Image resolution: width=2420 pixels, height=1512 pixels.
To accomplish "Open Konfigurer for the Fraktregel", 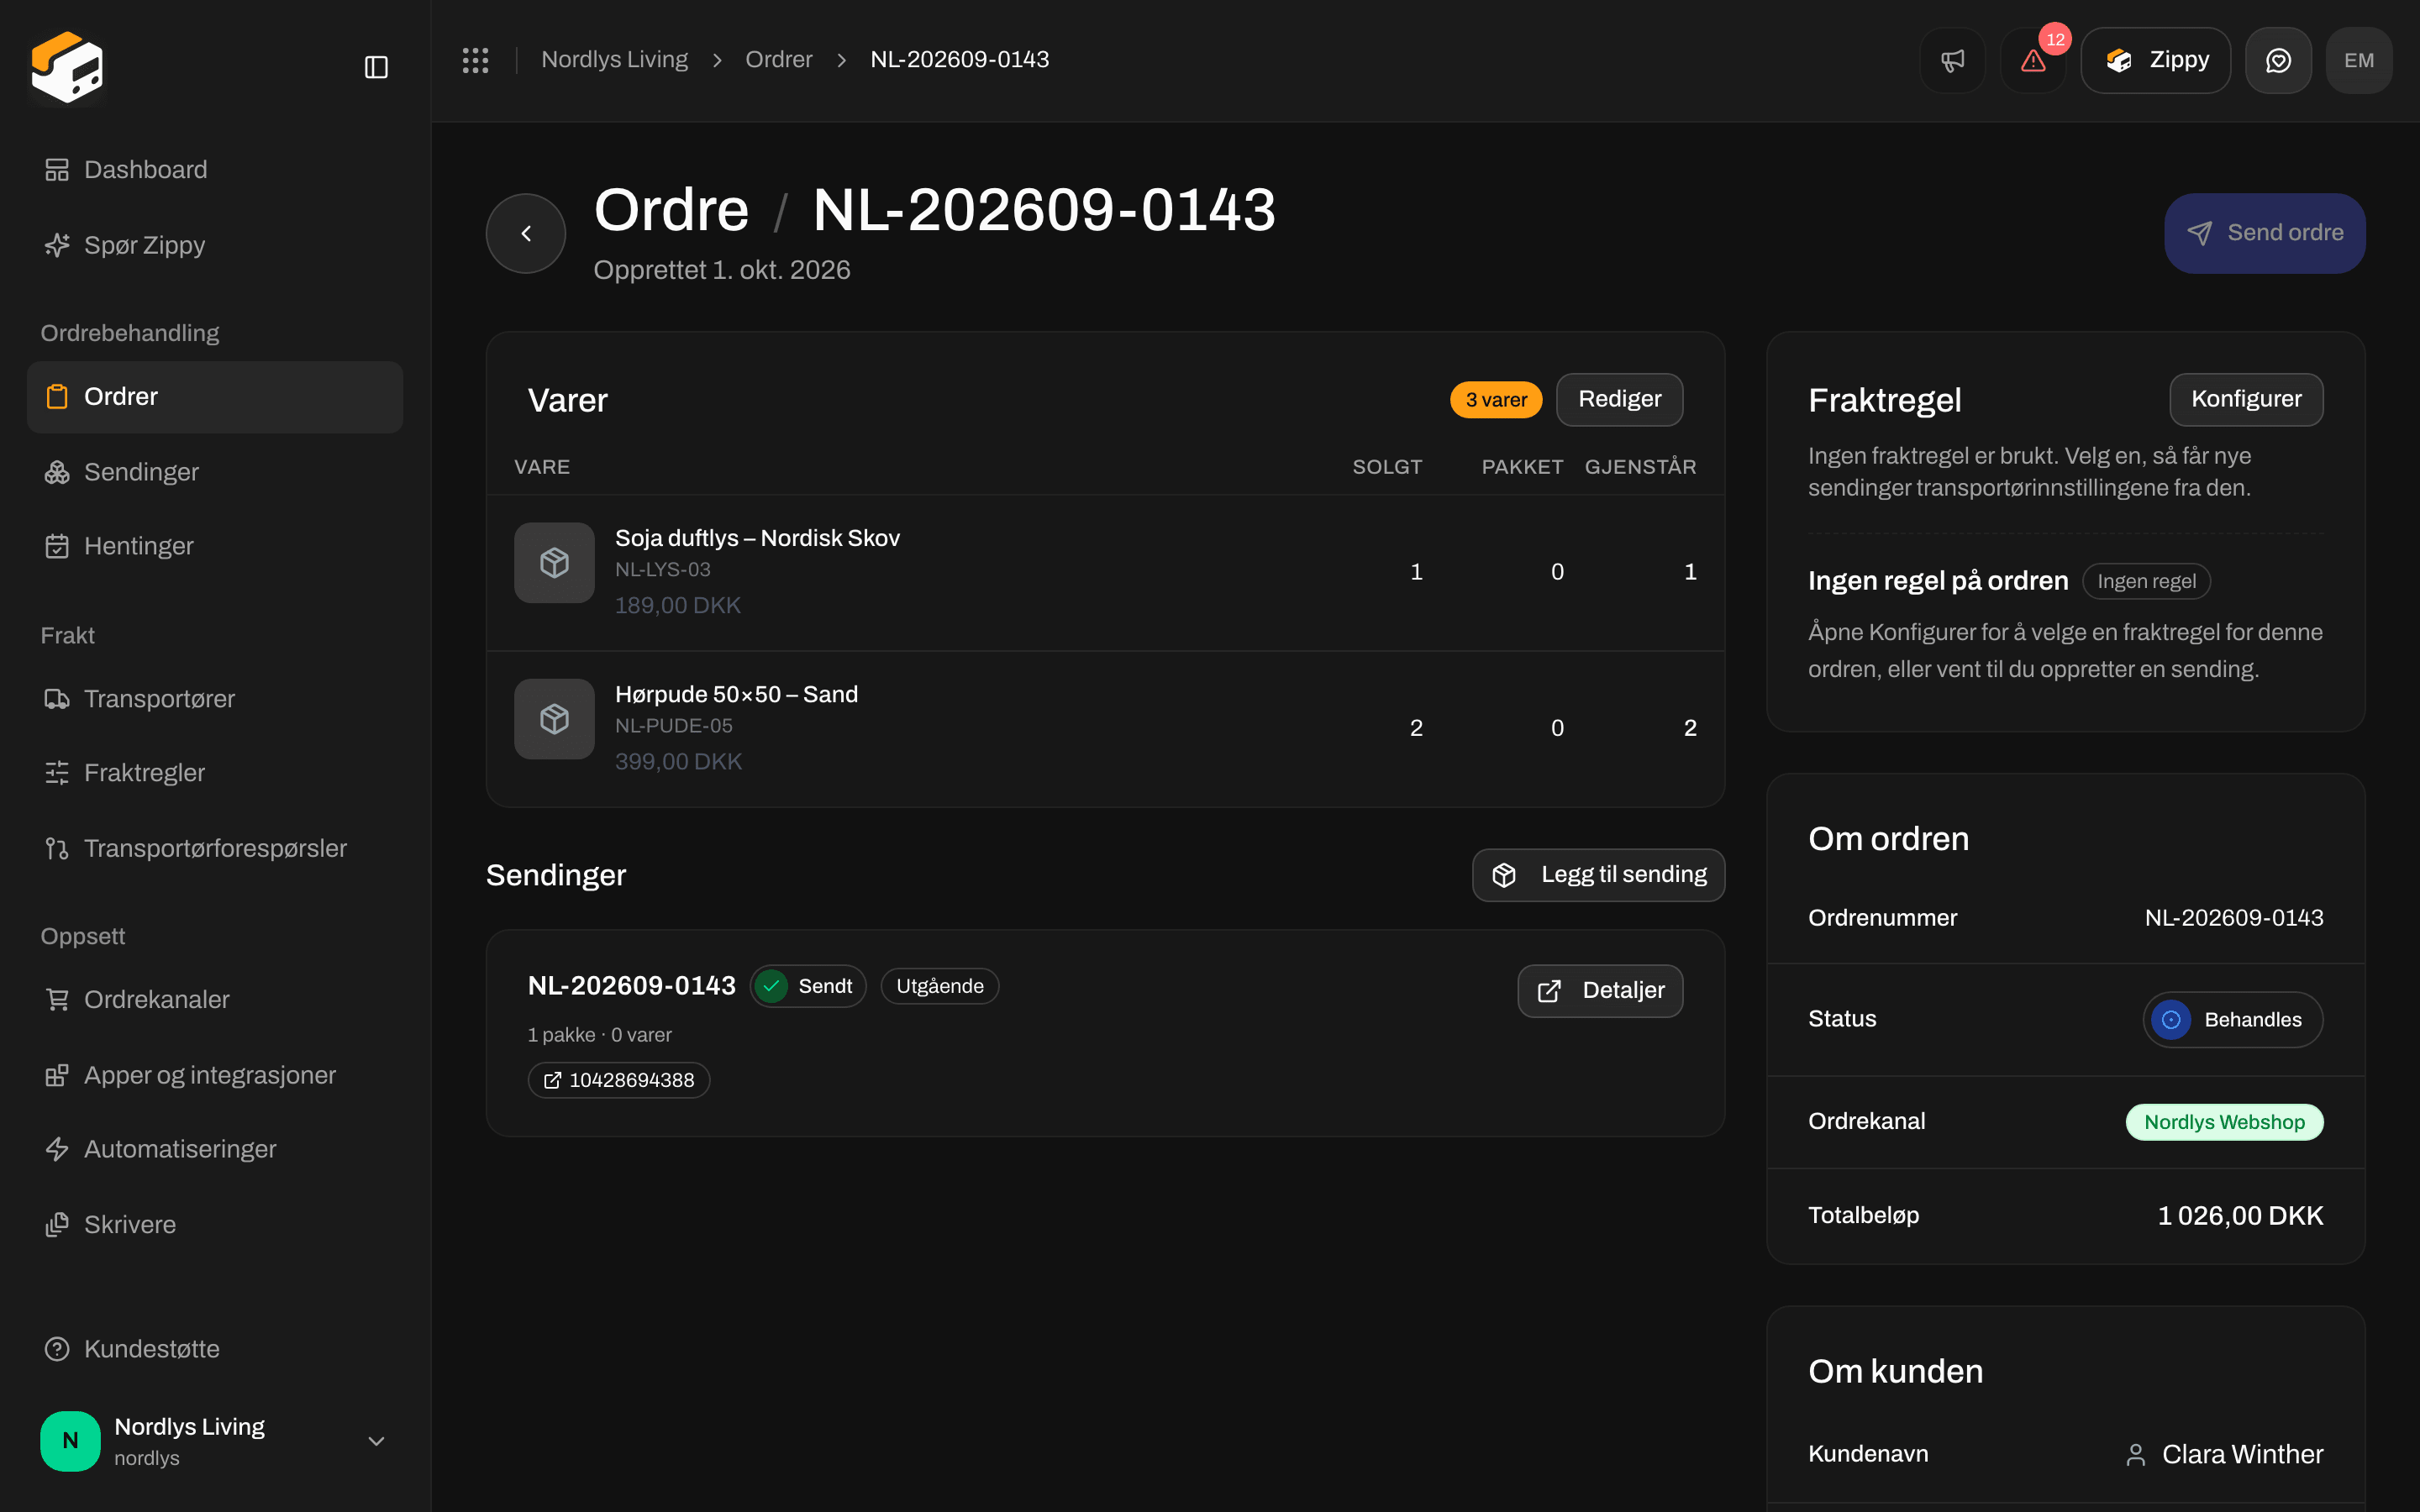I will [2246, 399].
